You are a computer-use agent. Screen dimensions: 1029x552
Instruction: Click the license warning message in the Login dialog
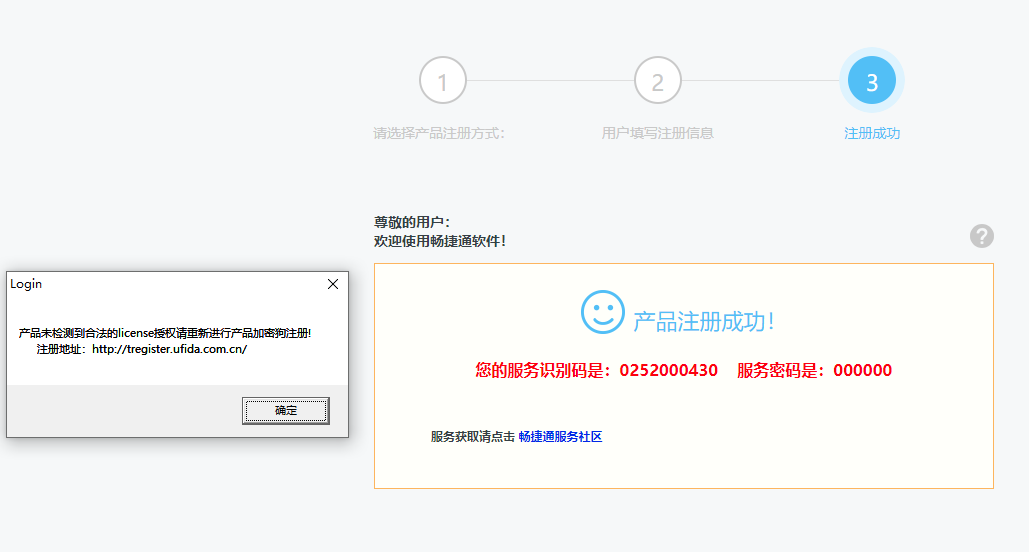(165, 333)
